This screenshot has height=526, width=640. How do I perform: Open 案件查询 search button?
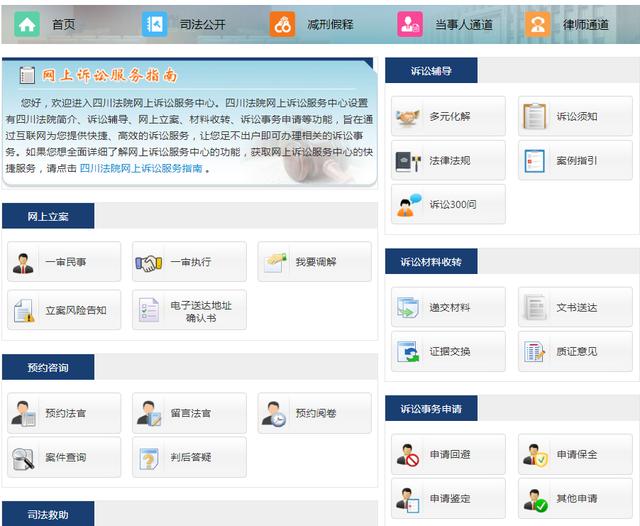64,457
